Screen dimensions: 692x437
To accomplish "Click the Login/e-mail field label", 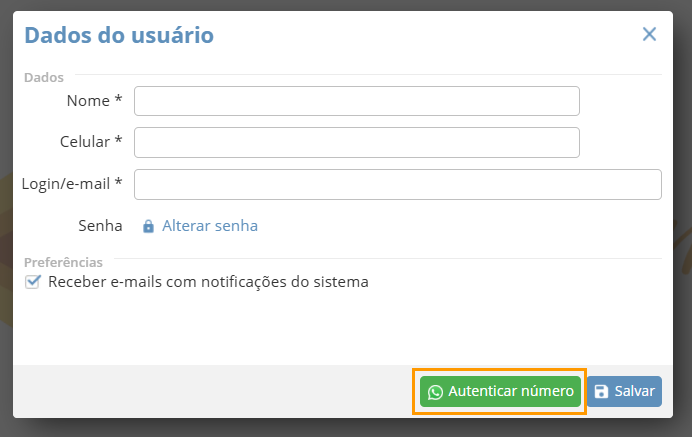I will (x=72, y=184).
